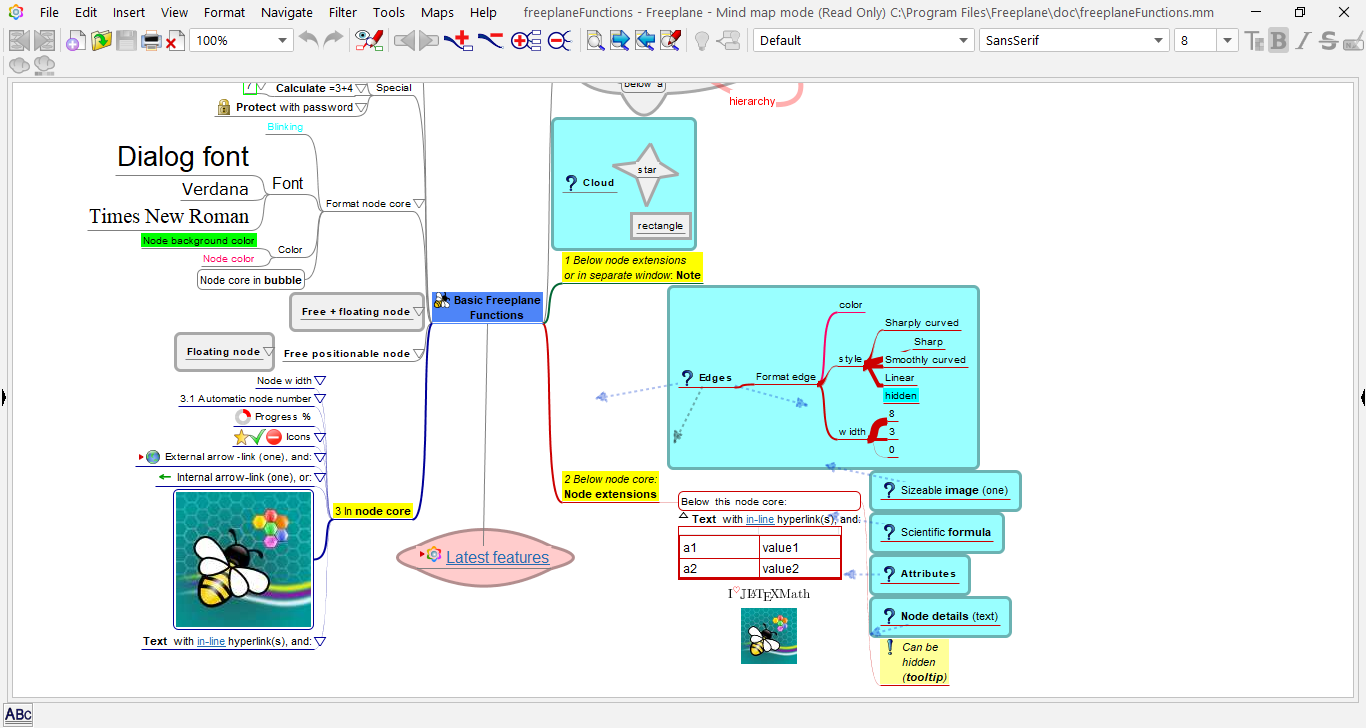
Task: Click the light bulb icon
Action: pyautogui.click(x=702, y=41)
